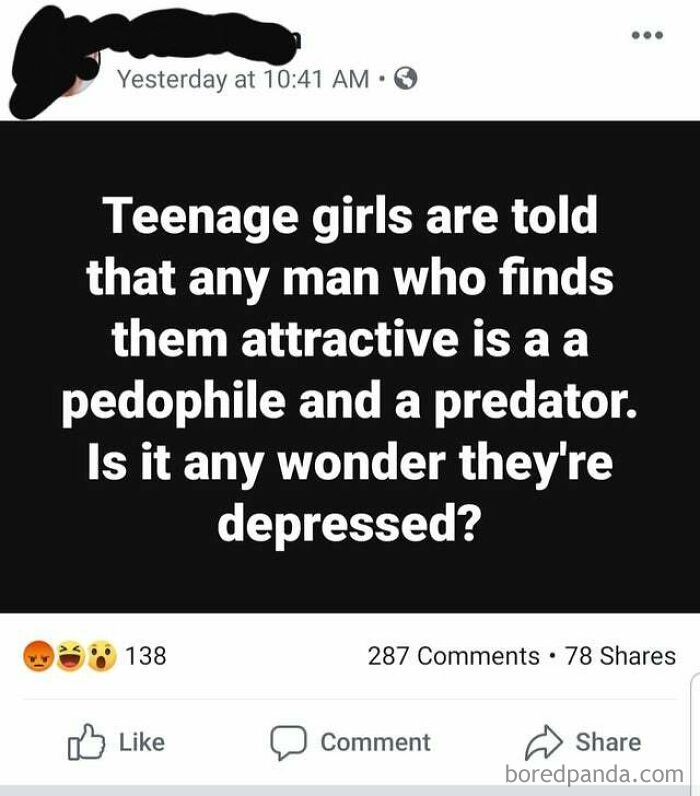Click the Share button label
This screenshot has width=700, height=796.
coord(608,742)
